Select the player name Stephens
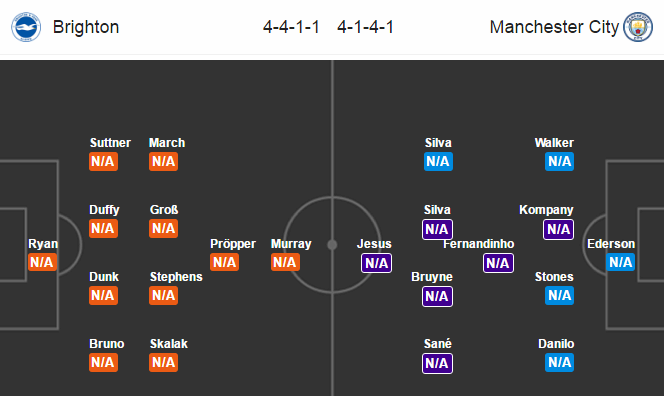Viewport: 664px width, 396px height. point(176,277)
